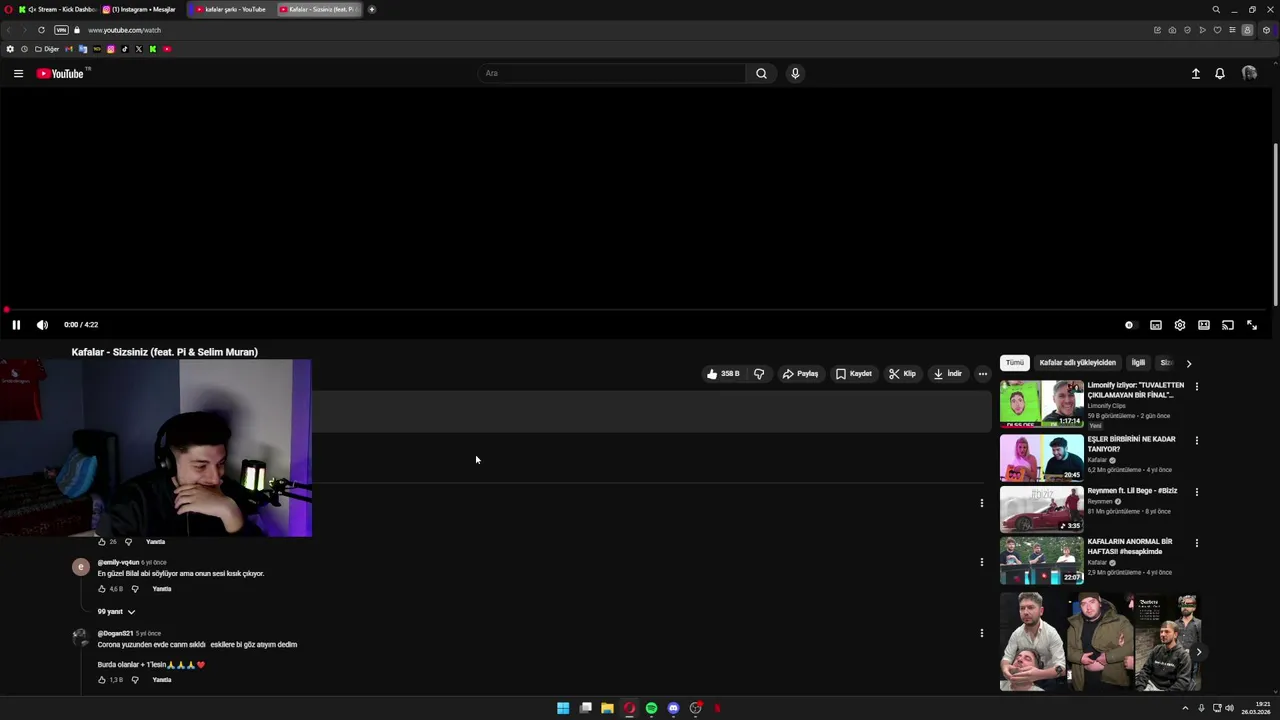The image size is (1280, 720).
Task: Save the video using Kaydet
Action: click(x=854, y=374)
